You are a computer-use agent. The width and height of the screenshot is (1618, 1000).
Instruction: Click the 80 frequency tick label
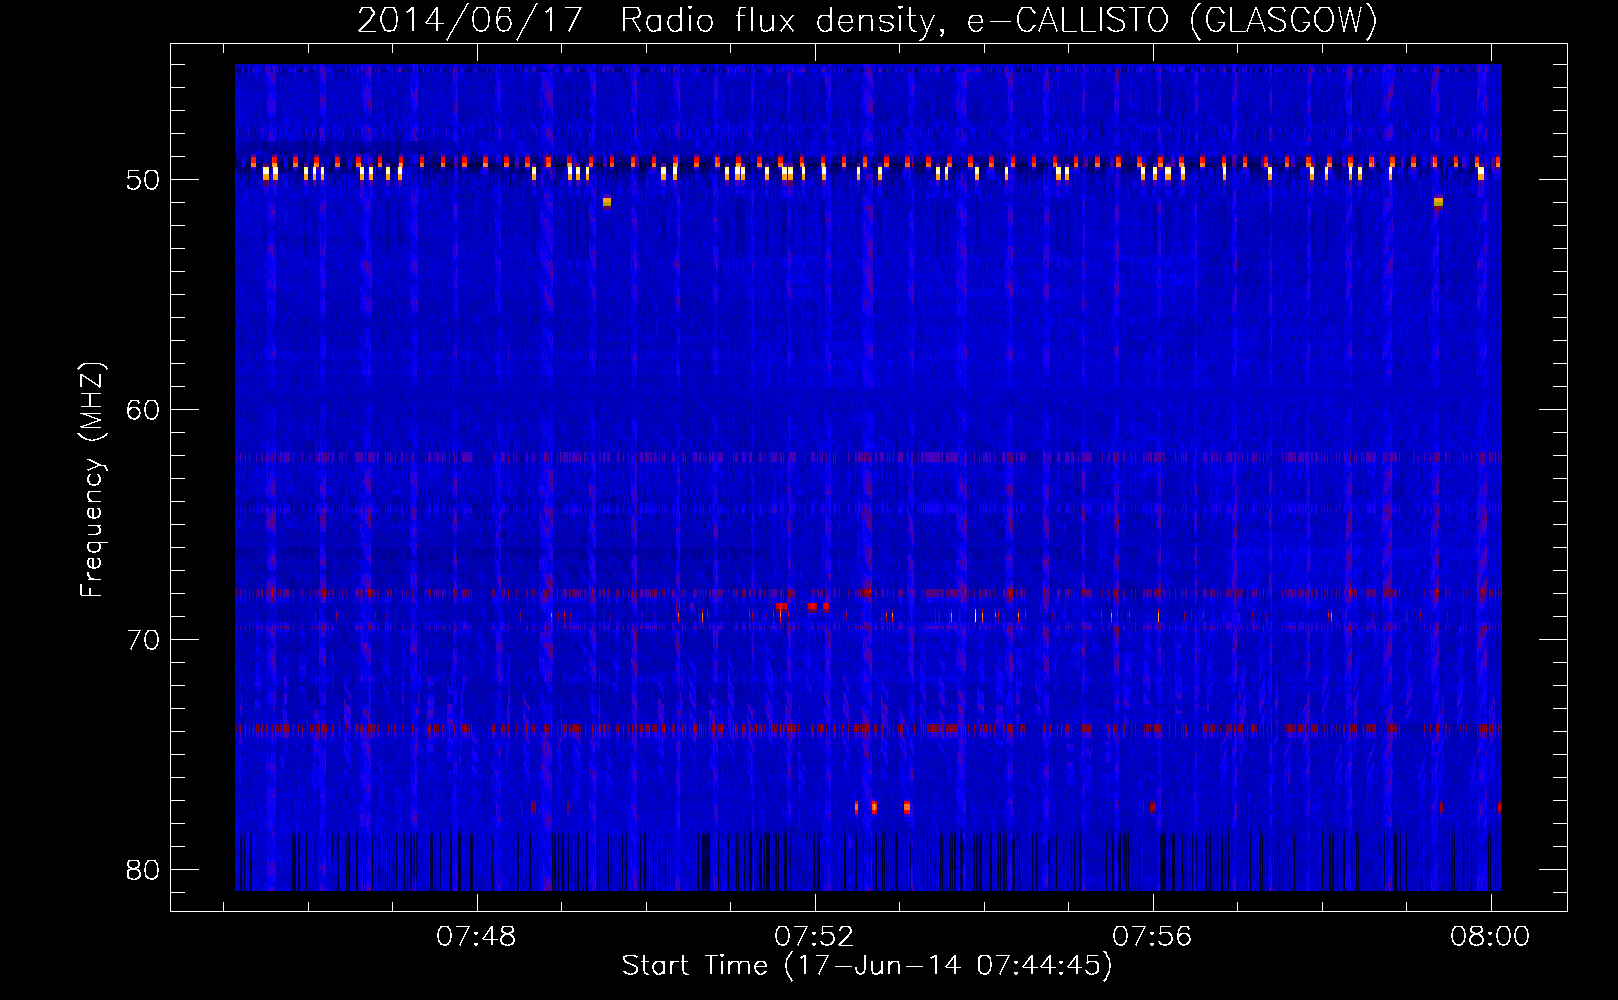pos(144,870)
